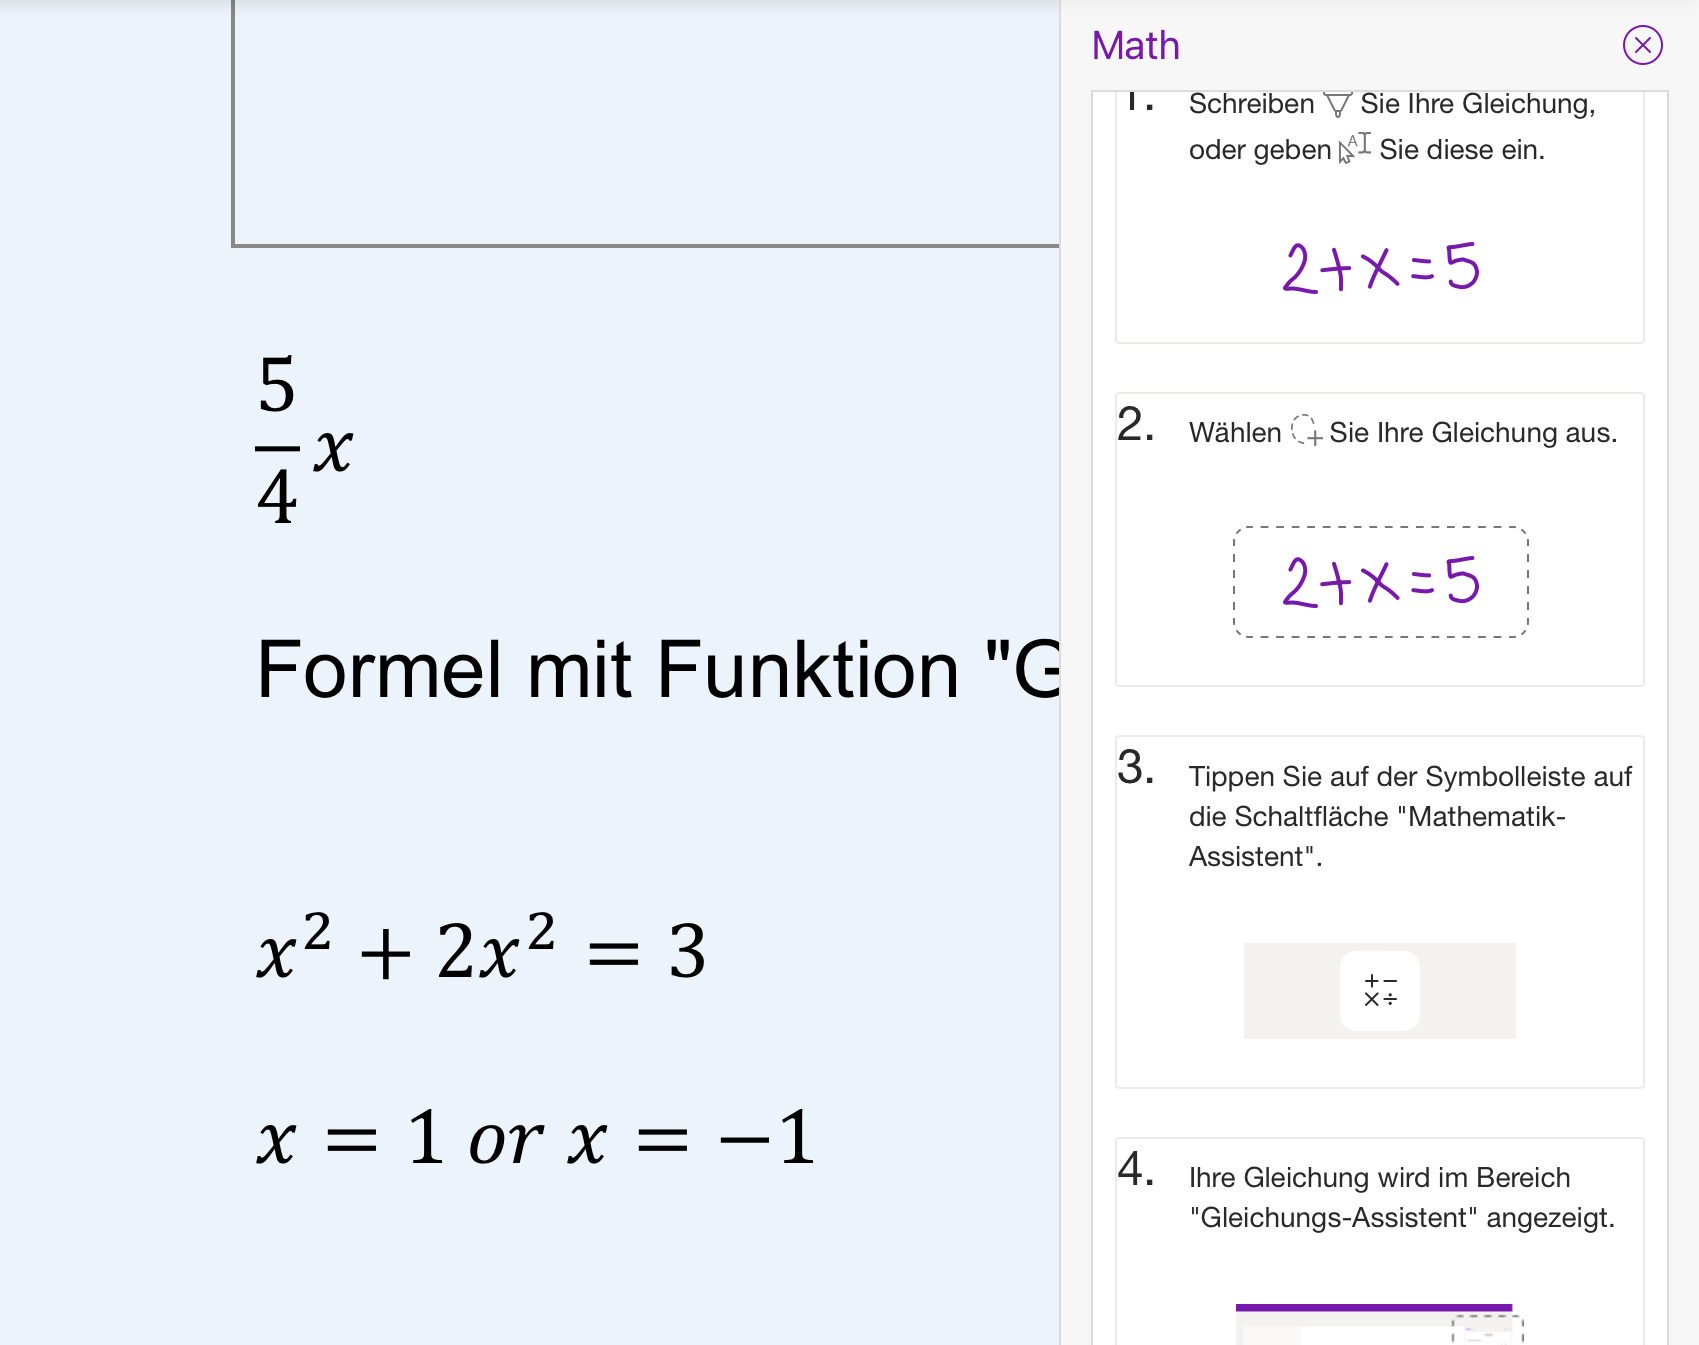
Task: Click the handwritten 2+x=5 in step 1
Action: pyautogui.click(x=1380, y=268)
